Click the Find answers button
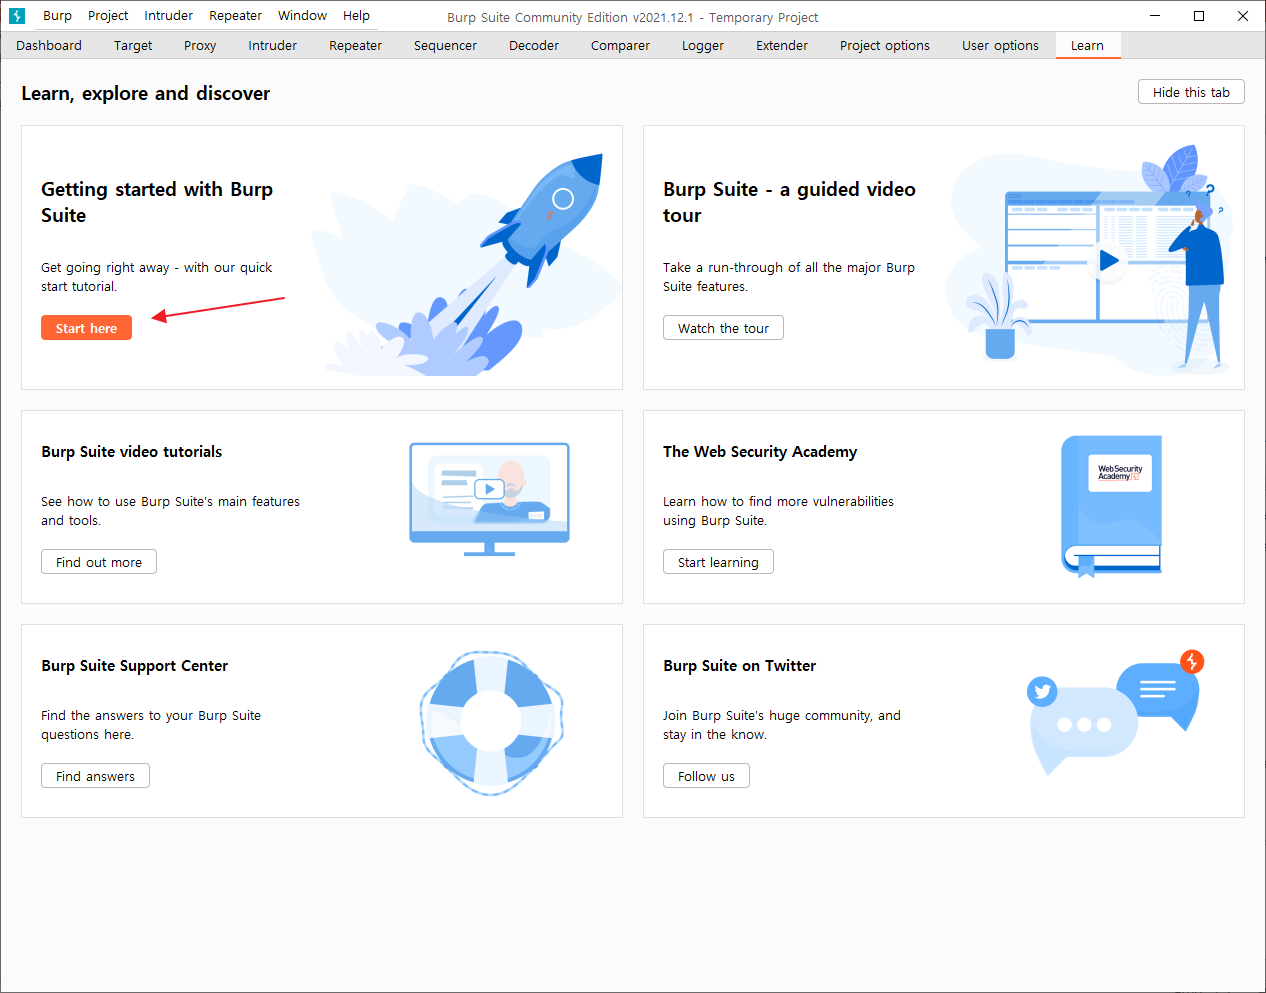The height and width of the screenshot is (993, 1266). click(x=95, y=776)
